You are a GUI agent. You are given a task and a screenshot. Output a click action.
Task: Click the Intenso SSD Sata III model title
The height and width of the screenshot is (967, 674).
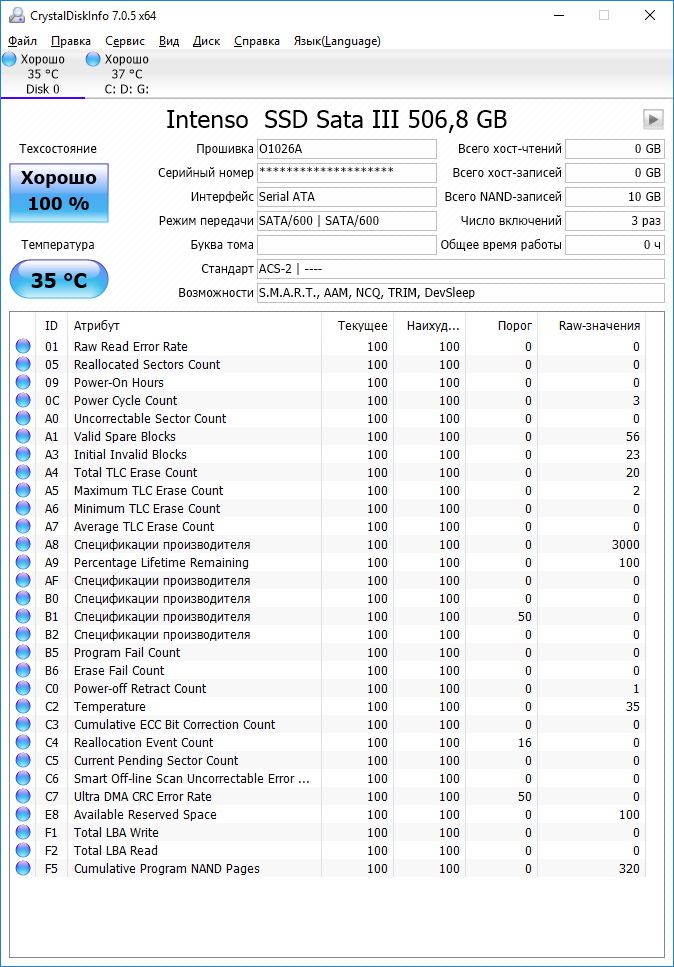[x=336, y=119]
